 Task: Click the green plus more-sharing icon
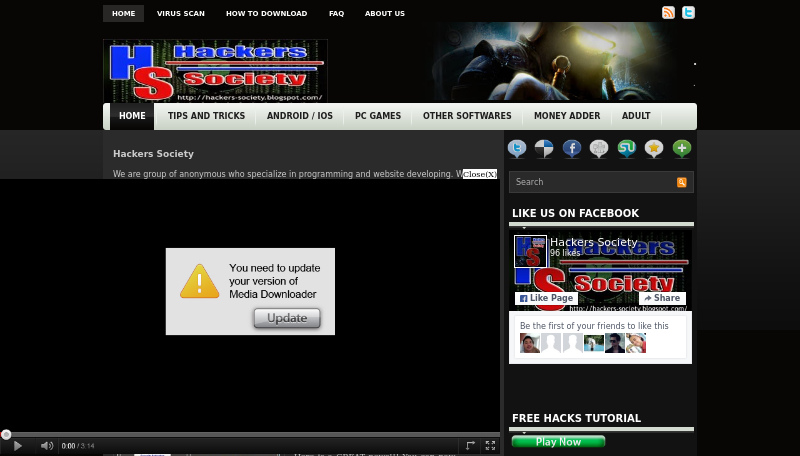[682, 148]
